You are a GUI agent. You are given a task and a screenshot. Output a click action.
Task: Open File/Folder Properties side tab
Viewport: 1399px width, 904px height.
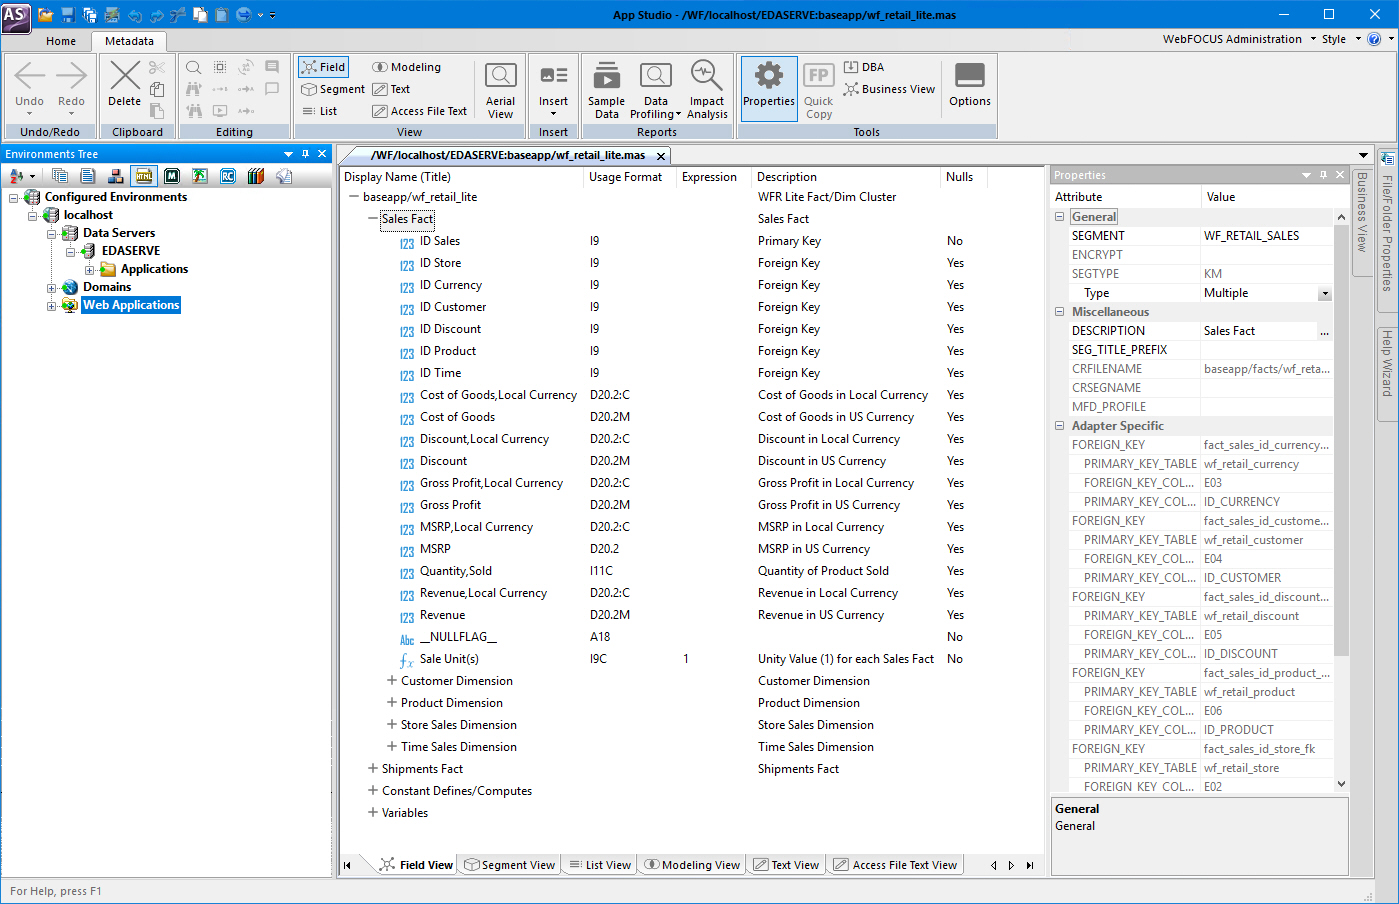(1387, 232)
